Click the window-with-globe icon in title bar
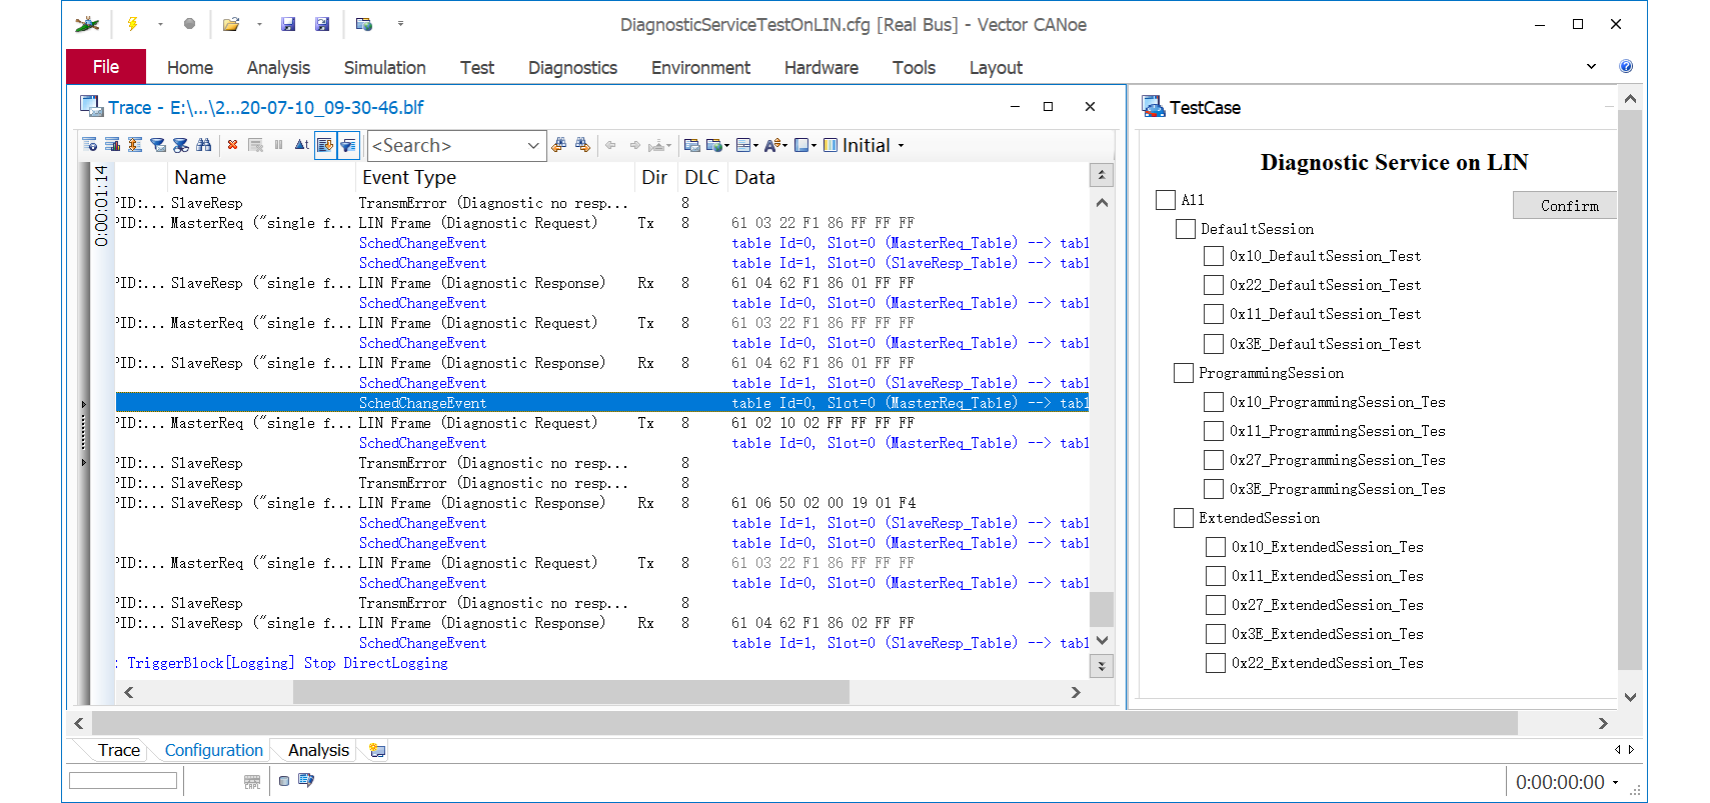This screenshot has width=1710, height=803. pos(364,24)
